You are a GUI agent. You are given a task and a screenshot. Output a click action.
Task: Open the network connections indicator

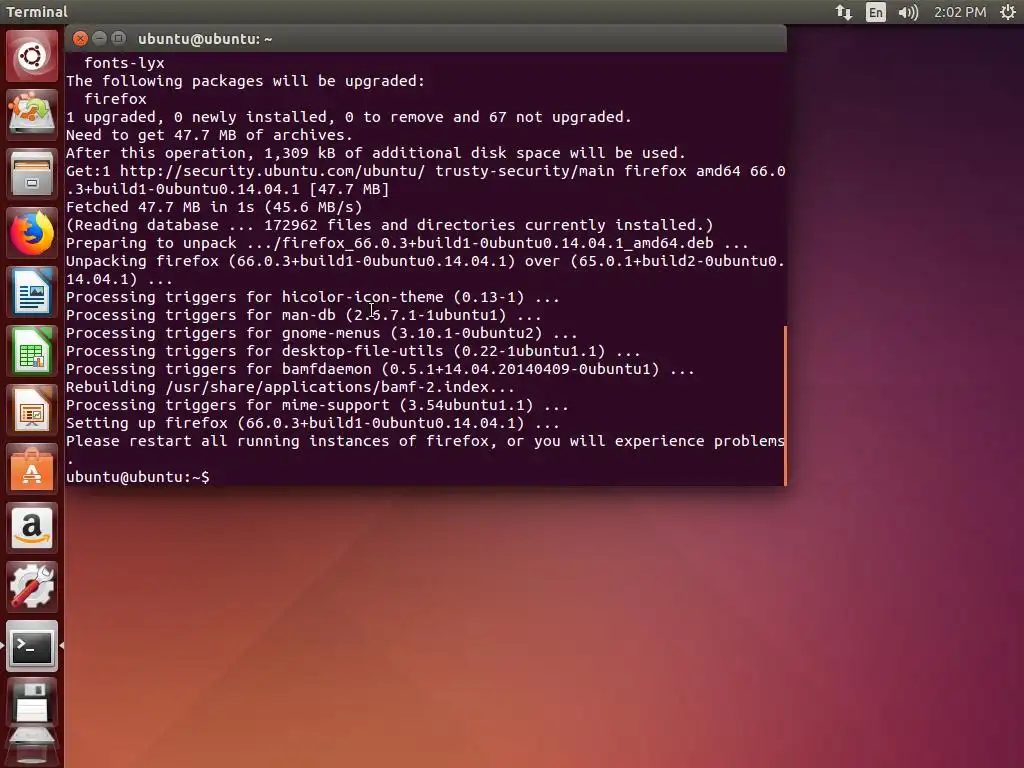(x=844, y=12)
